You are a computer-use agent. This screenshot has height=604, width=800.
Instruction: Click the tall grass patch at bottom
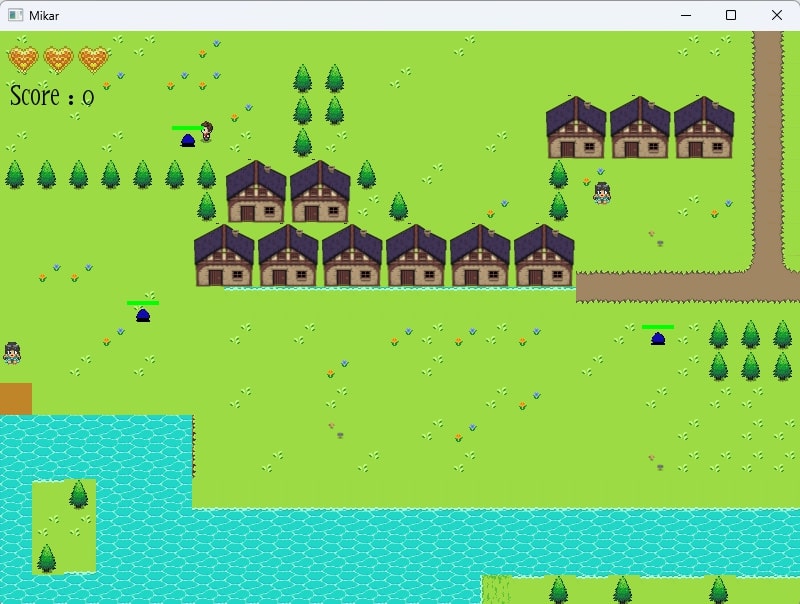[x=496, y=590]
